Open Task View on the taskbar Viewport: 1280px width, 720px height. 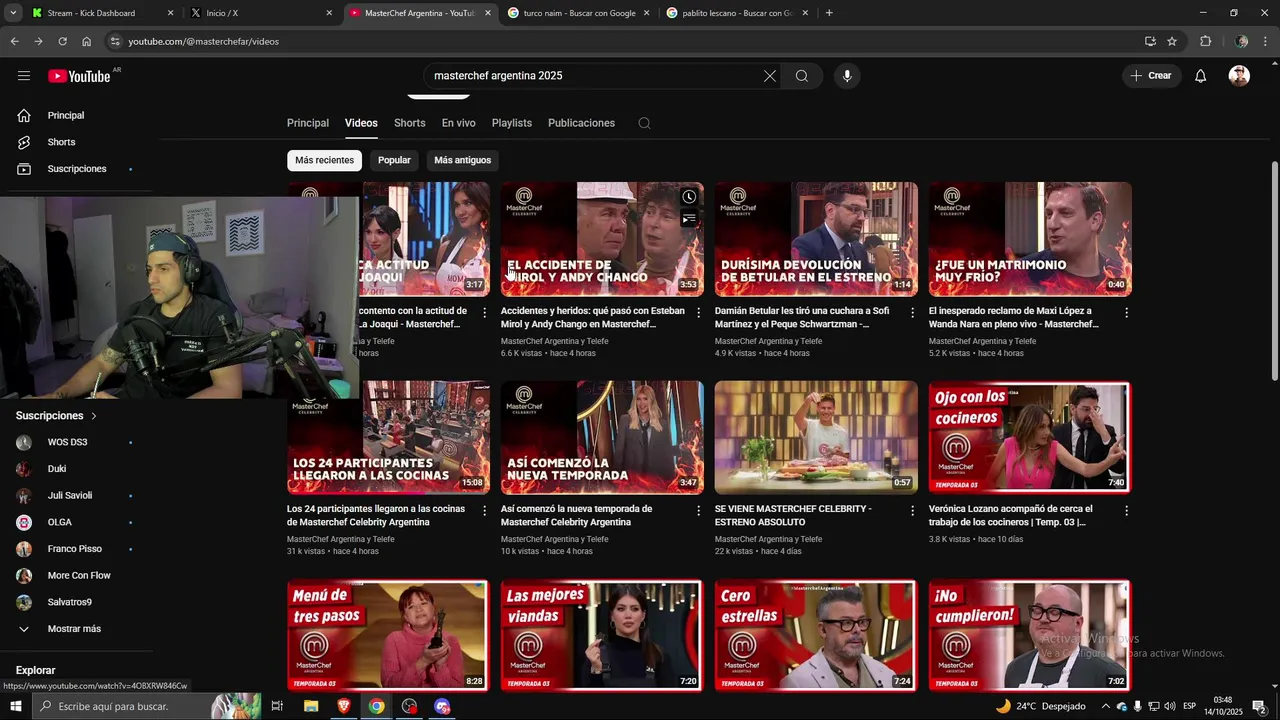click(x=277, y=706)
